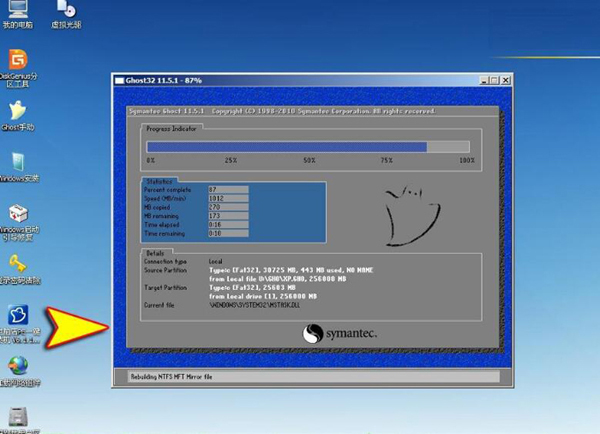Click the target 'from Local drive [1]' line

(x=263, y=296)
